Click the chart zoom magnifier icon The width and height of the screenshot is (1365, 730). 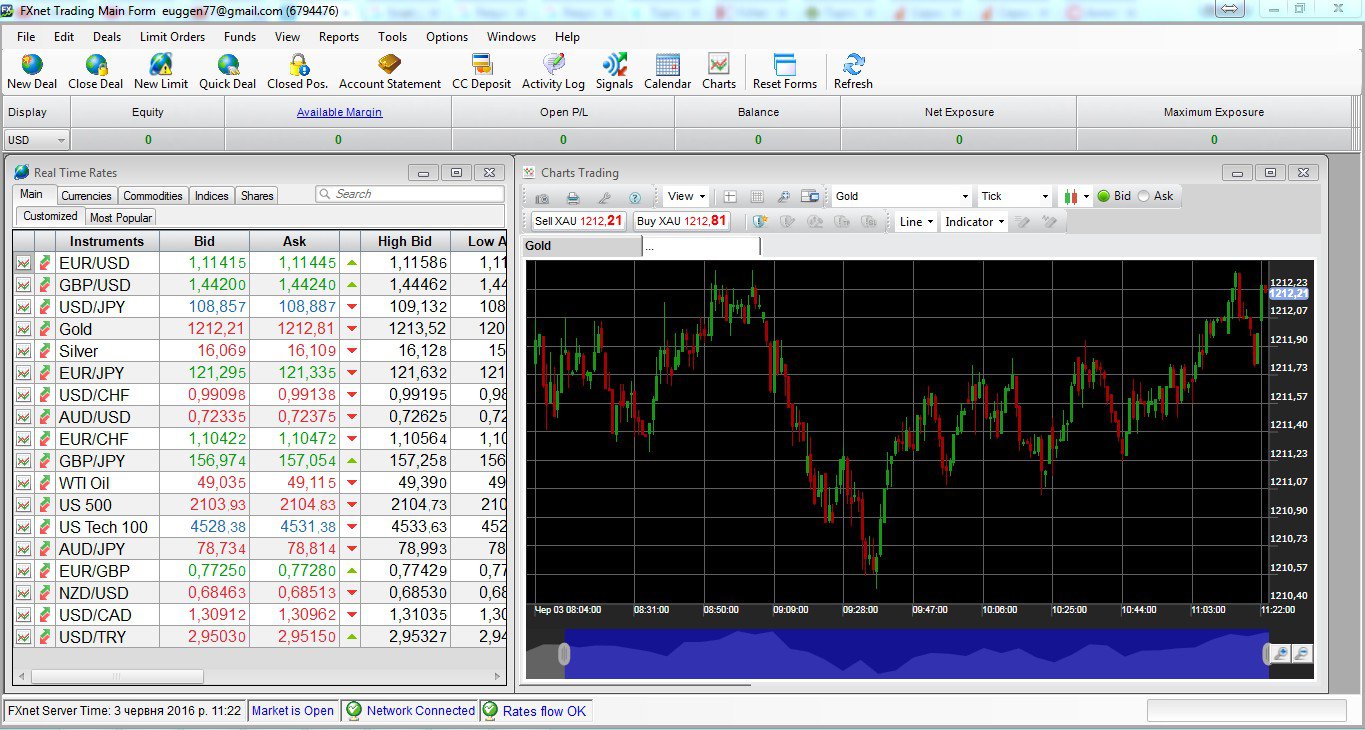click(784, 197)
